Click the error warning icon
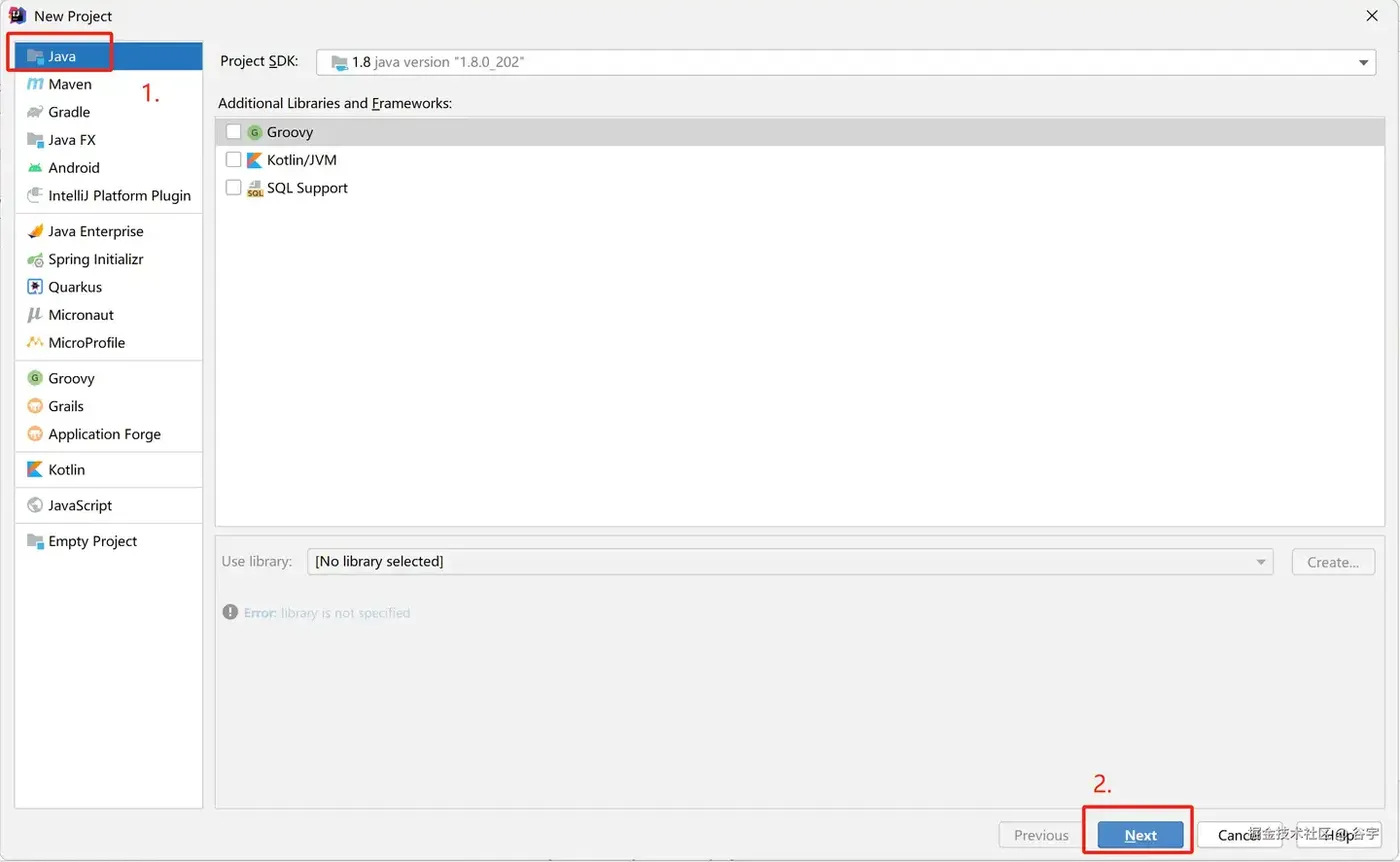This screenshot has width=1400, height=862. click(x=230, y=612)
